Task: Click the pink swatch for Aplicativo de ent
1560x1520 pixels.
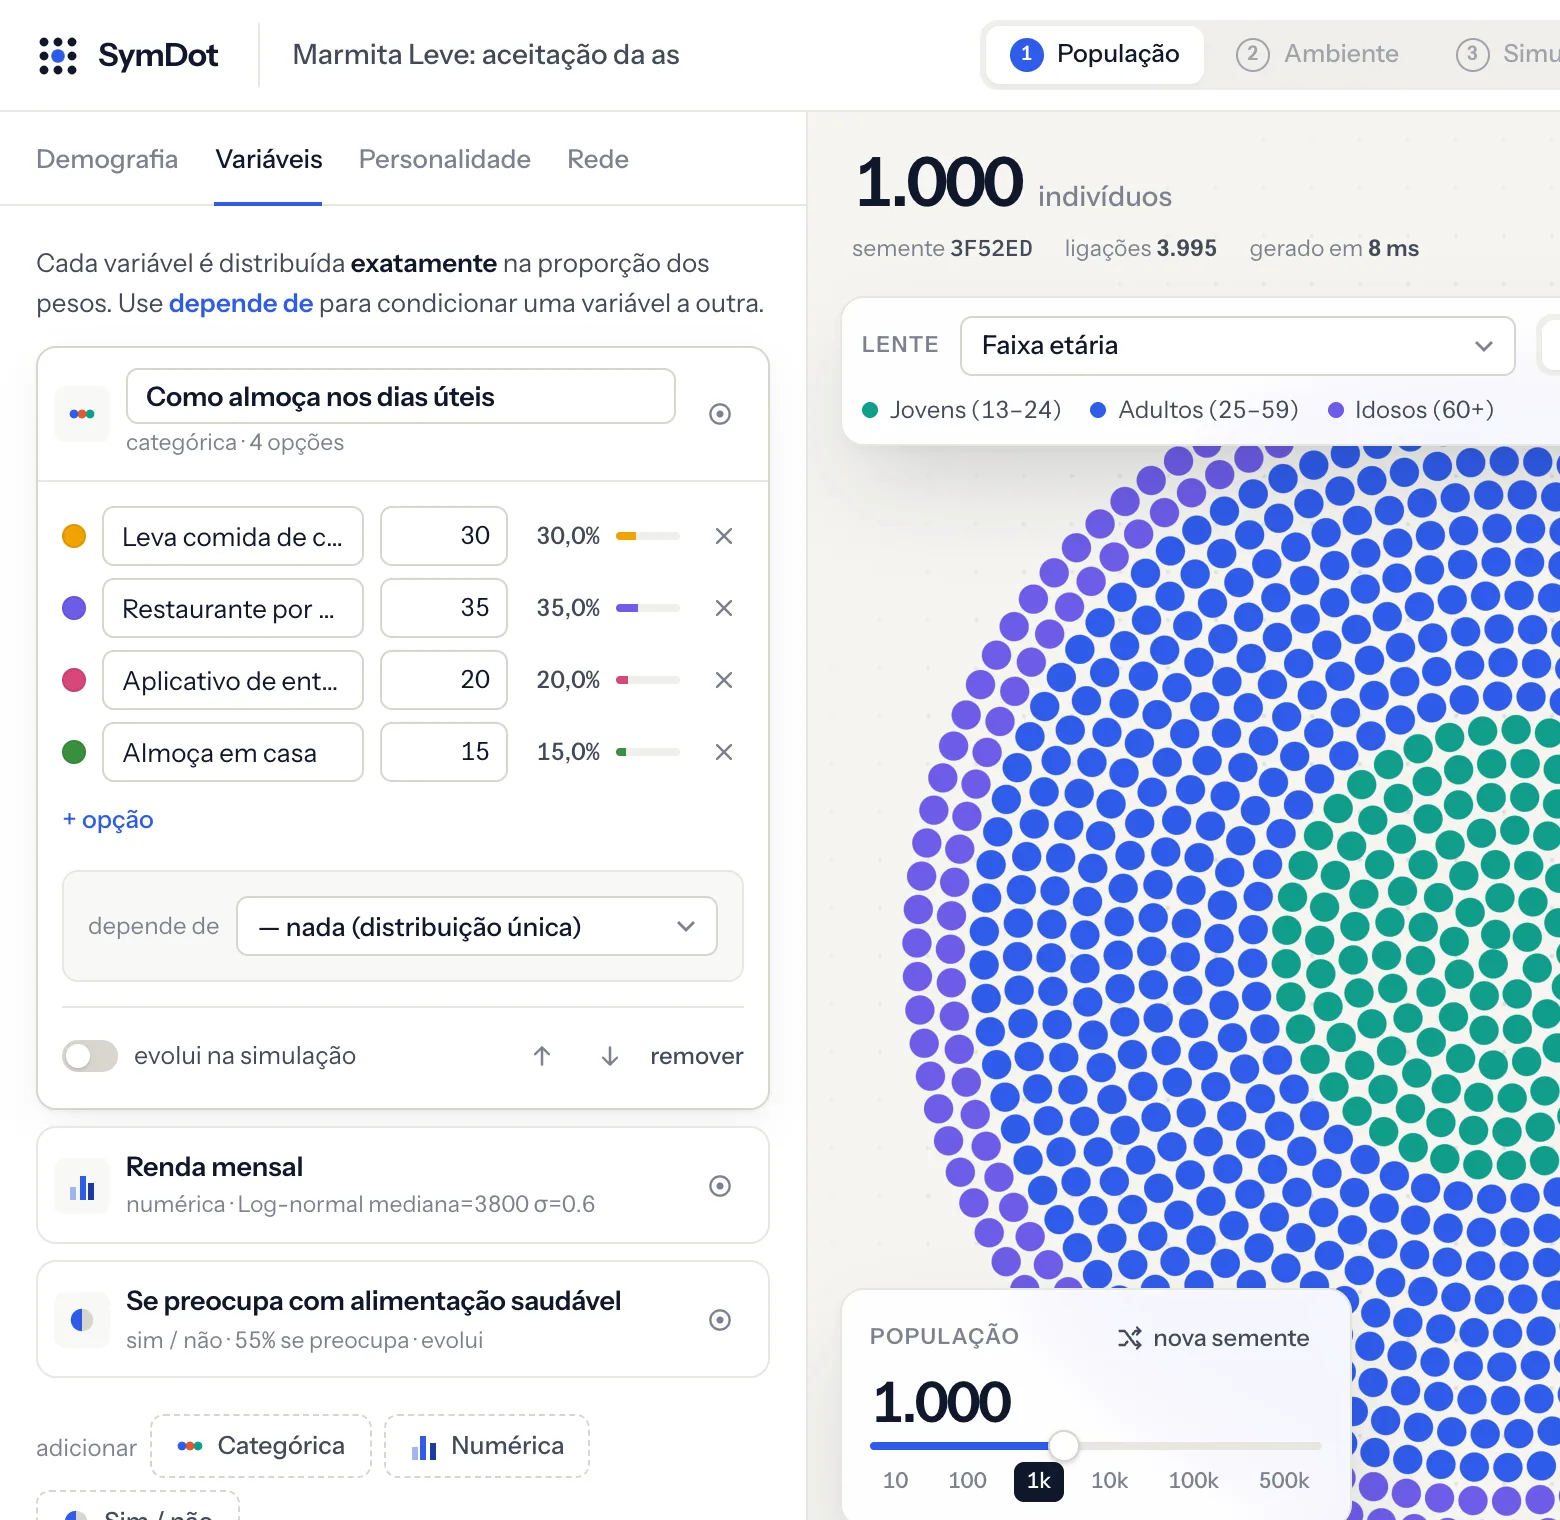Action: coord(74,680)
